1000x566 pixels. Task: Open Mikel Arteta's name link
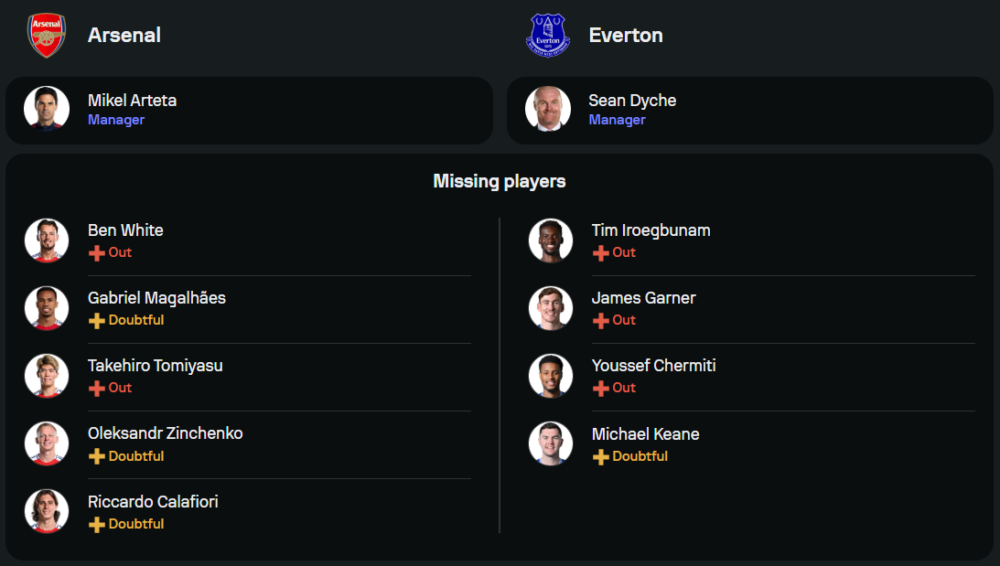132,100
